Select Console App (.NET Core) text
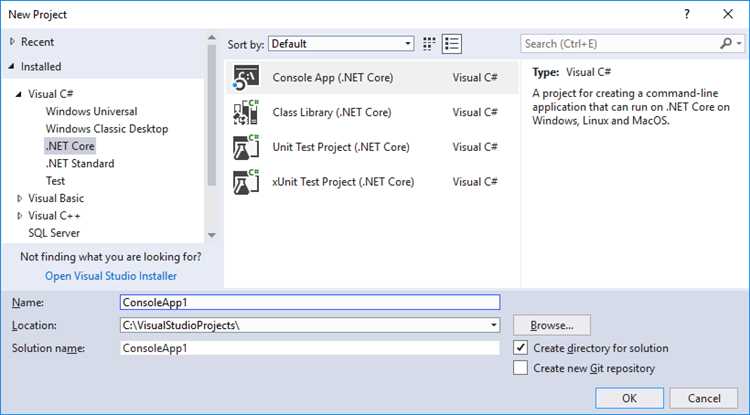The image size is (750, 415). [x=332, y=77]
